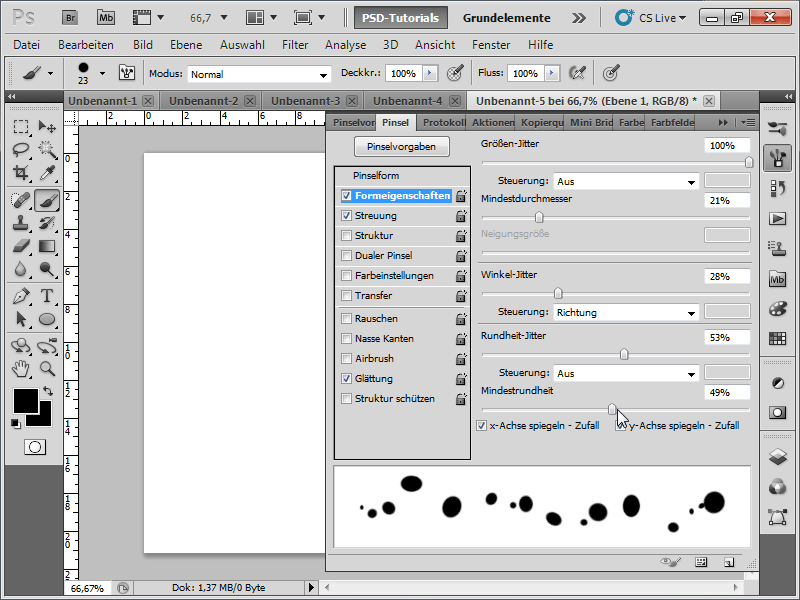Open the Deckkr. opacity slider arrow

(430, 73)
